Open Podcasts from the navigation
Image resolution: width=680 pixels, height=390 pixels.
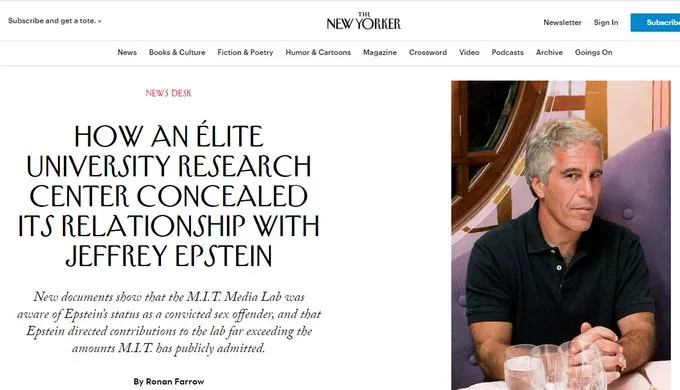507,52
